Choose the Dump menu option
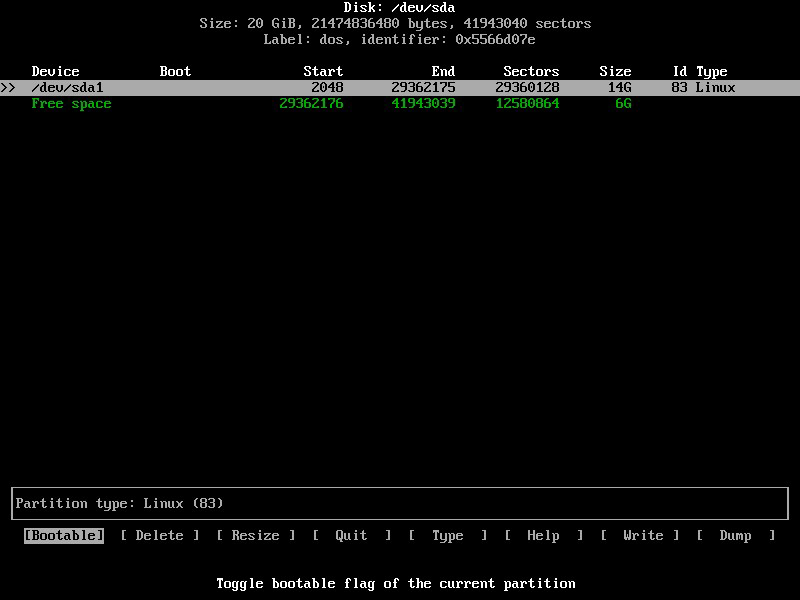The image size is (800, 600). pos(736,536)
